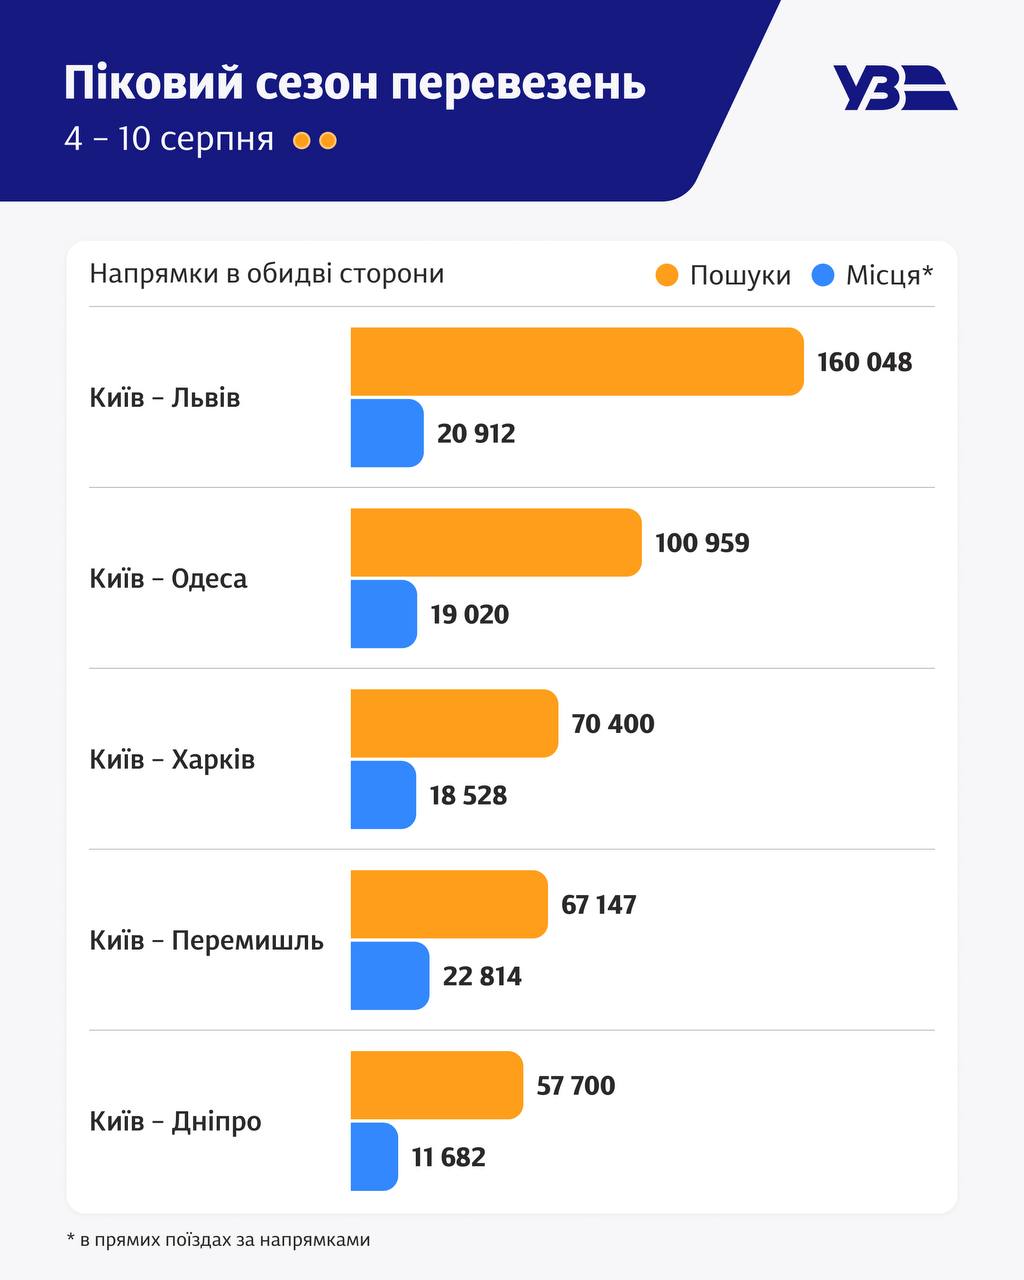Click the second orange dot beside the date
1024x1280 pixels.
[327, 141]
